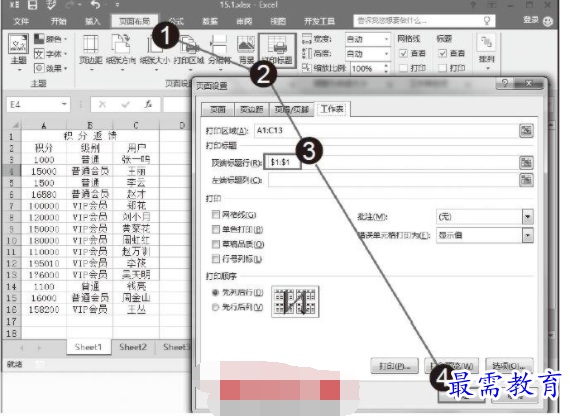This screenshot has height=416, width=570.
Task: Open the Insert (插入) tab
Action: point(92,21)
